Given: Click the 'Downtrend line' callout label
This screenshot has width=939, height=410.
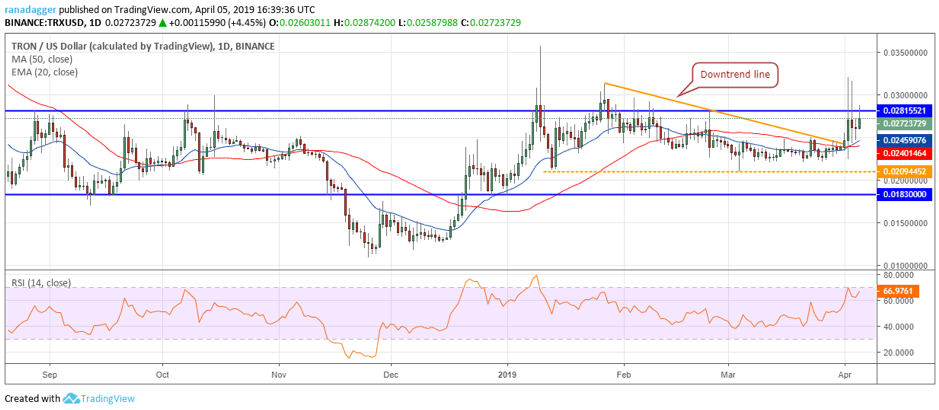Looking at the screenshot, I should point(734,74).
